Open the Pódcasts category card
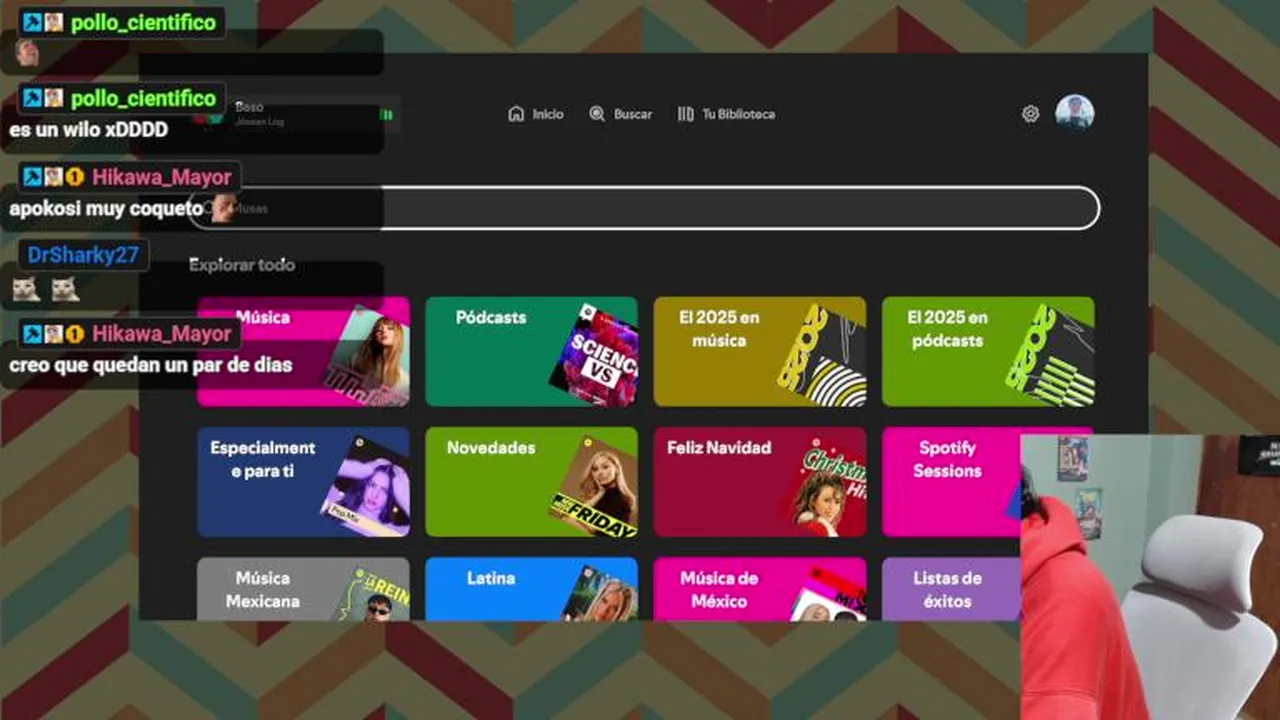 tap(531, 351)
